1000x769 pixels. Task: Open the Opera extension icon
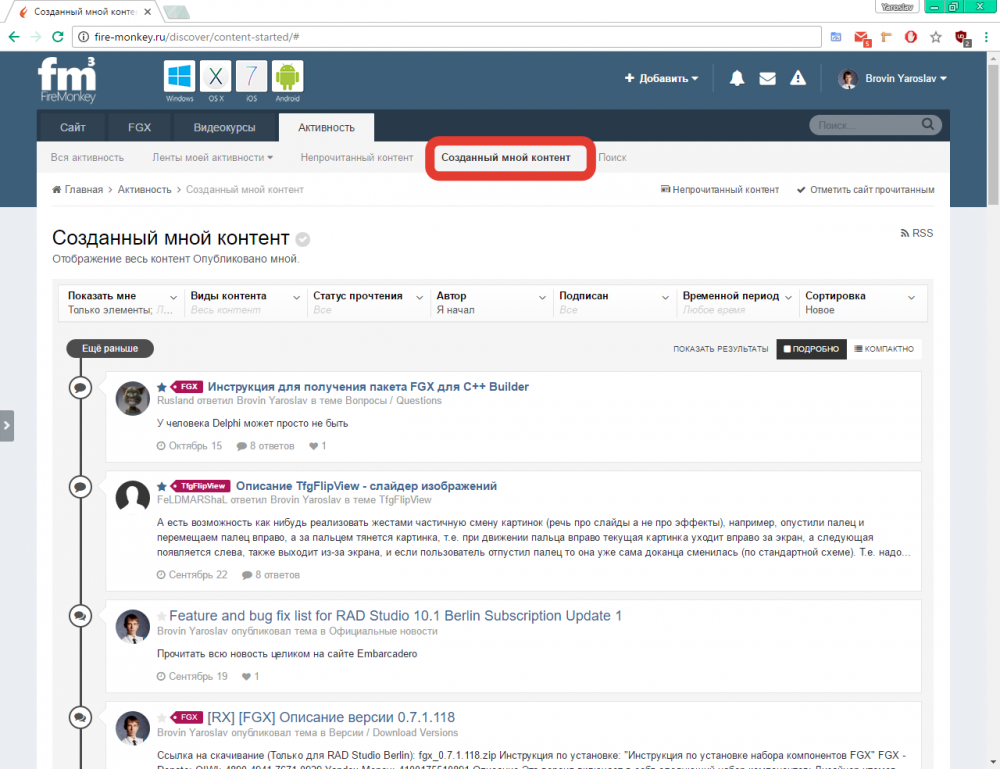click(x=911, y=37)
